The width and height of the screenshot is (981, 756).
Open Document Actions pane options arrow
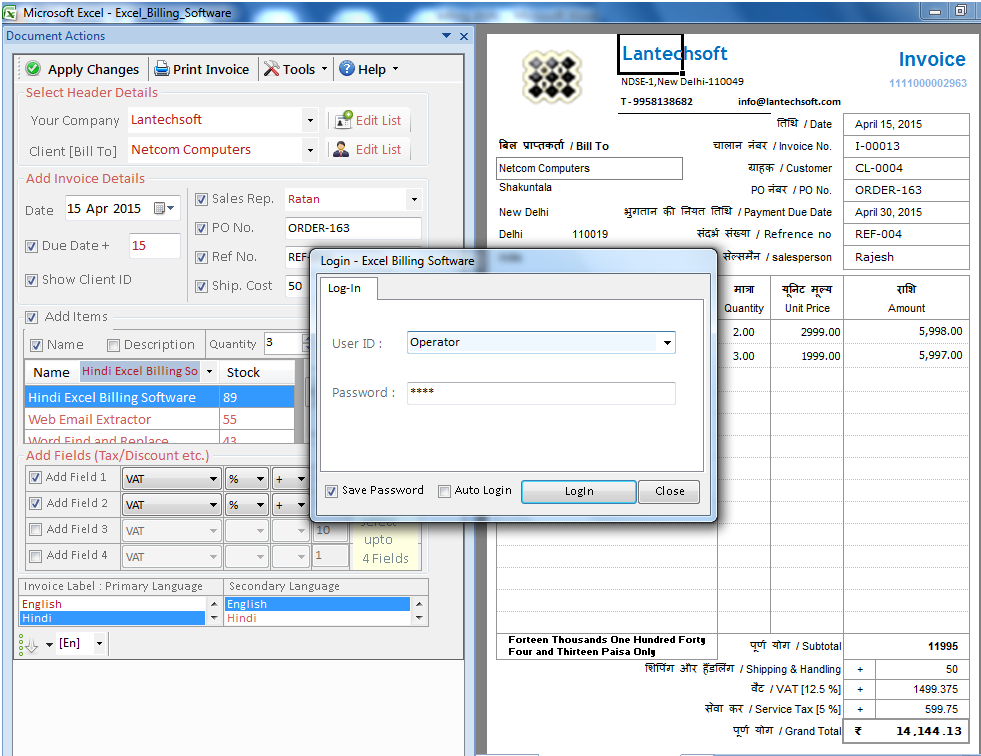tap(446, 36)
